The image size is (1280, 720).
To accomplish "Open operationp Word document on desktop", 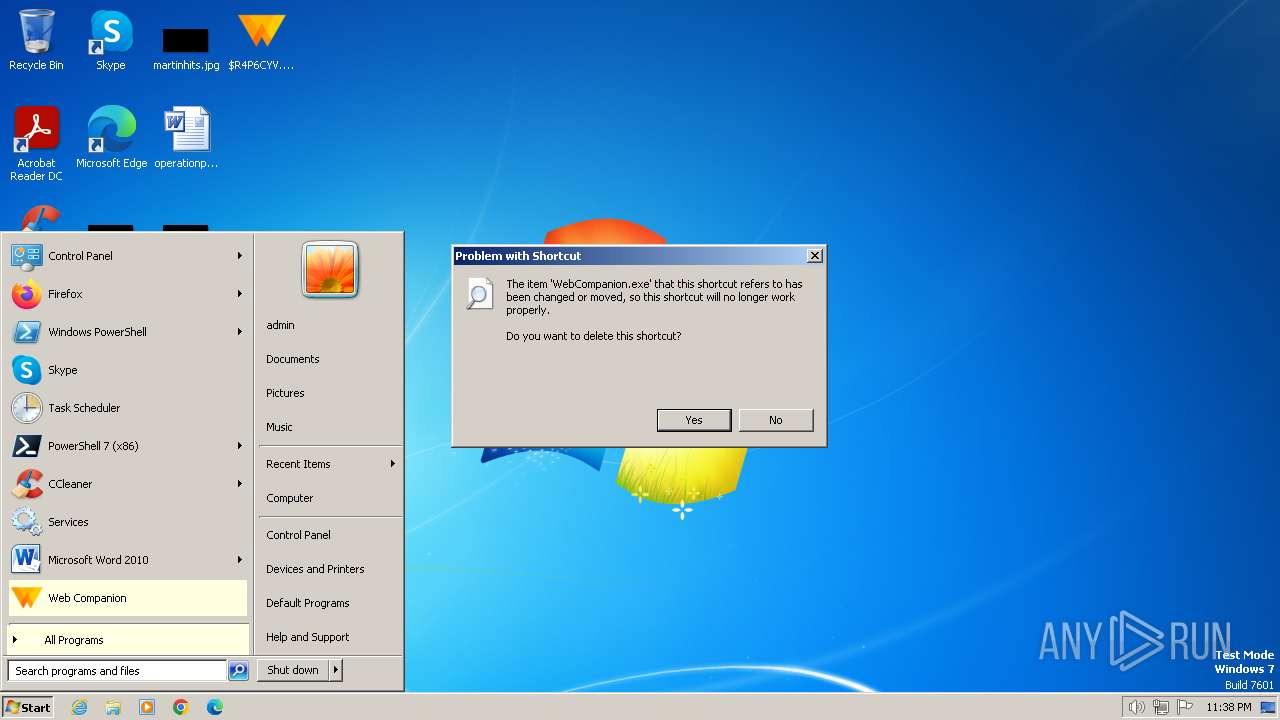I will click(x=186, y=138).
